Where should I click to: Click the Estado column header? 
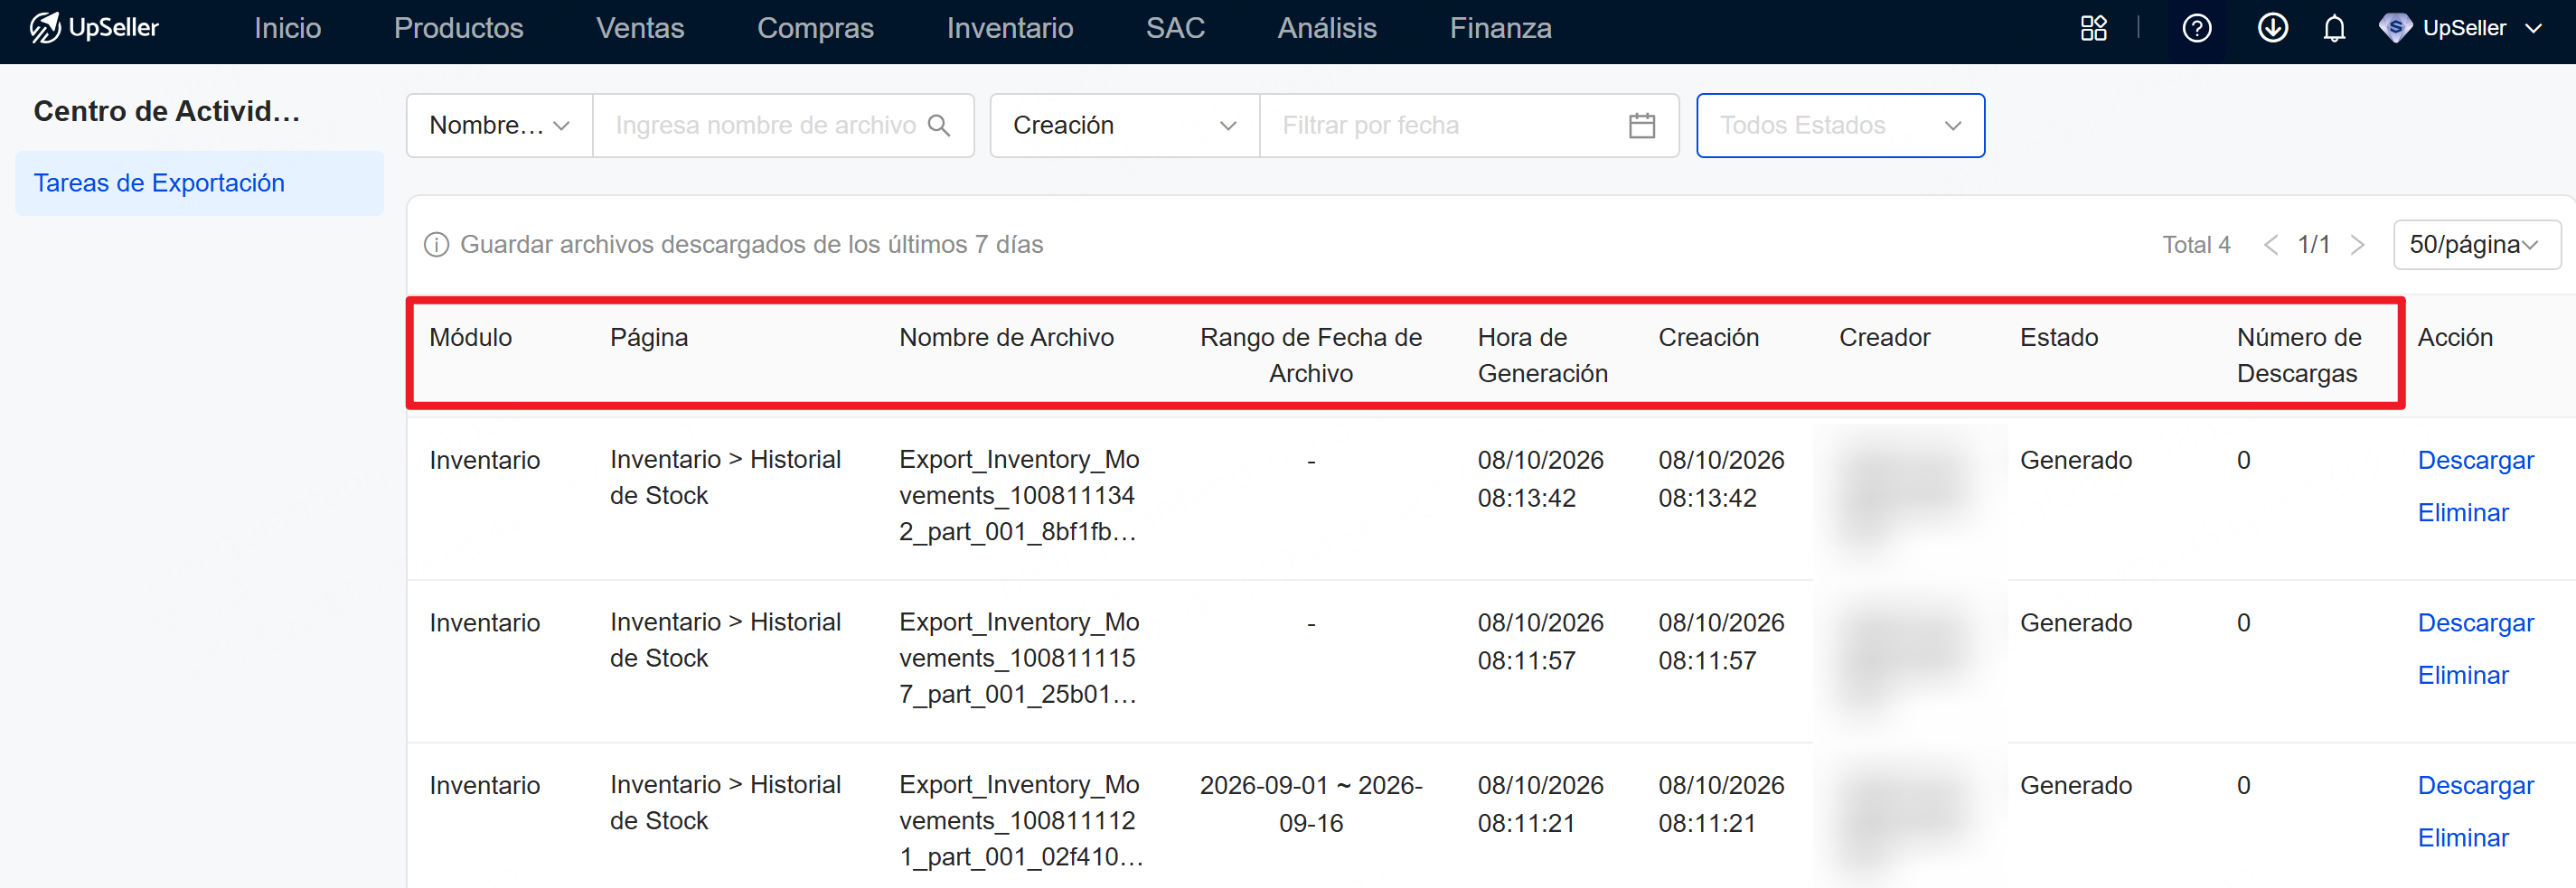coord(2058,338)
